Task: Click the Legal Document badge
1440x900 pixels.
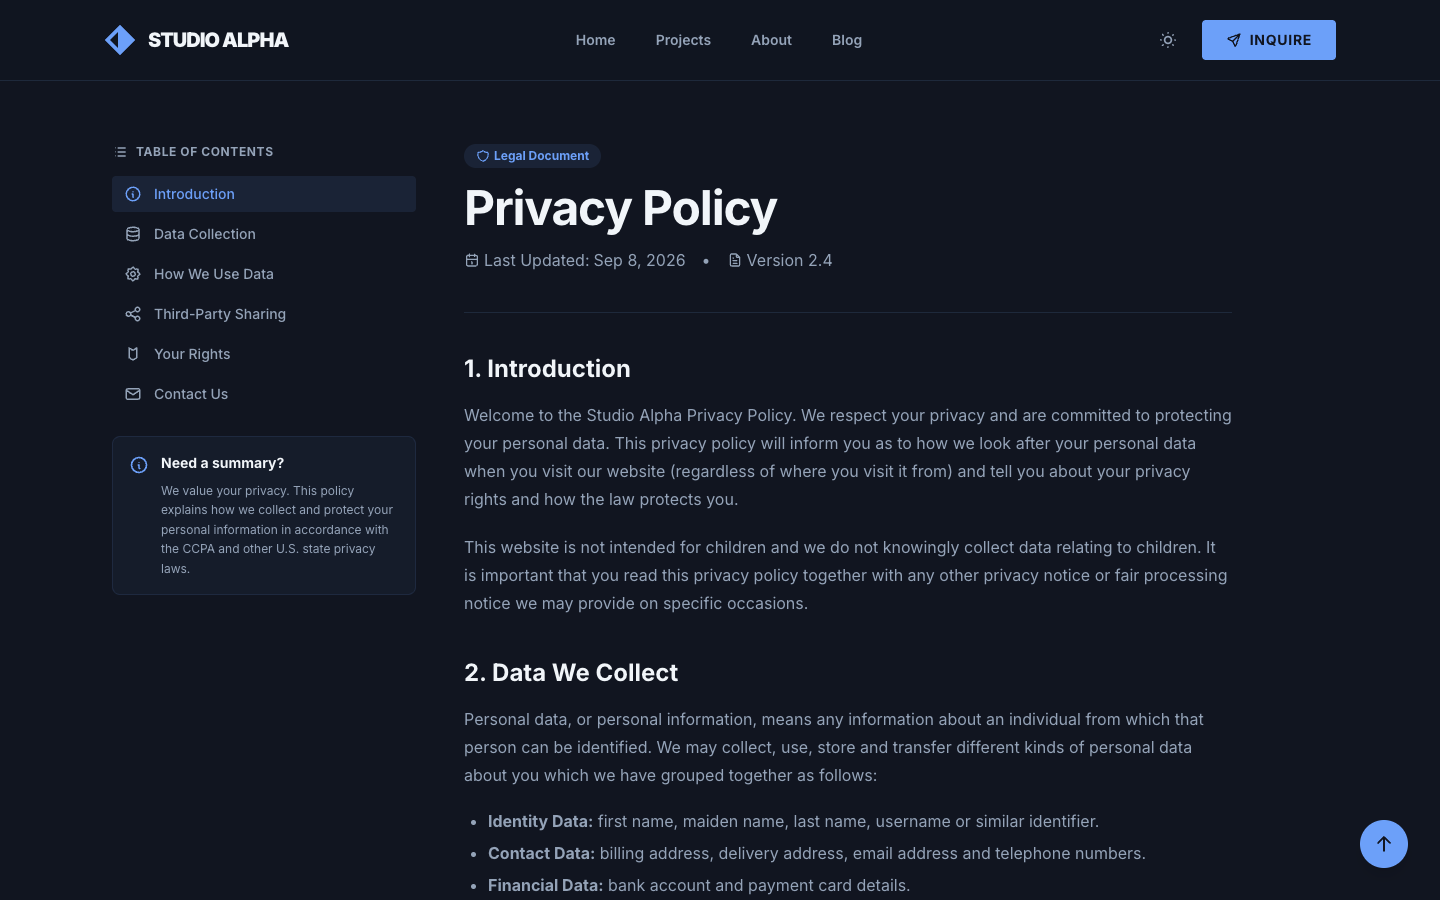Action: tap(532, 156)
